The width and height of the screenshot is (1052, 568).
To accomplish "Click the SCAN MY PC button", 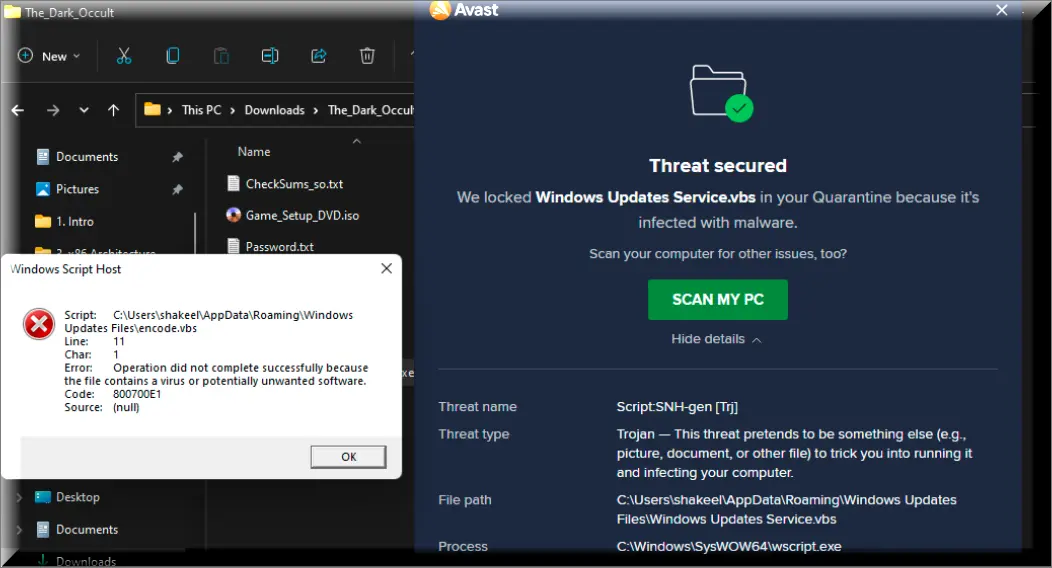I will click(718, 300).
